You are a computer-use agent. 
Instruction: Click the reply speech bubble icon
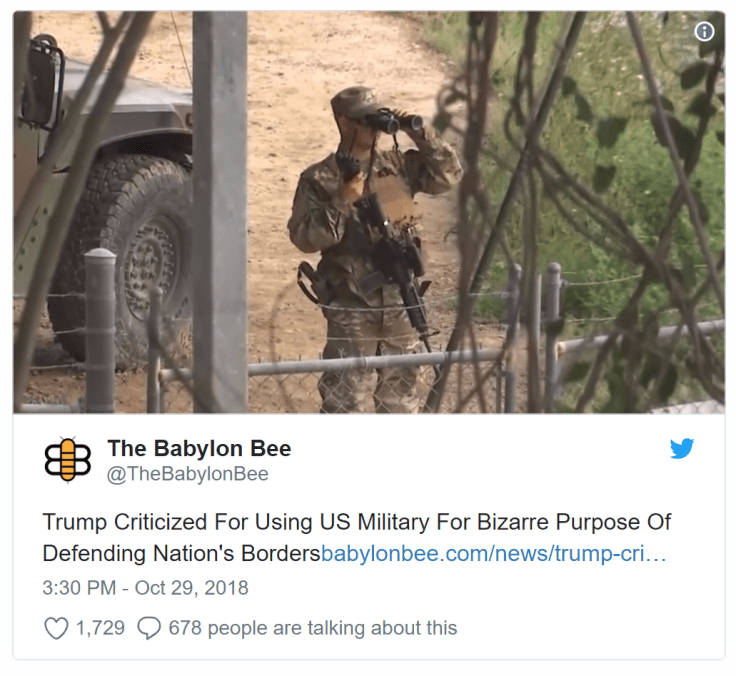pyautogui.click(x=149, y=628)
